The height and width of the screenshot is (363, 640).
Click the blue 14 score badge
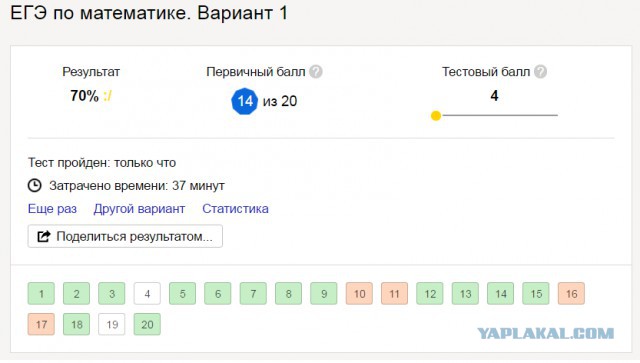tap(244, 101)
